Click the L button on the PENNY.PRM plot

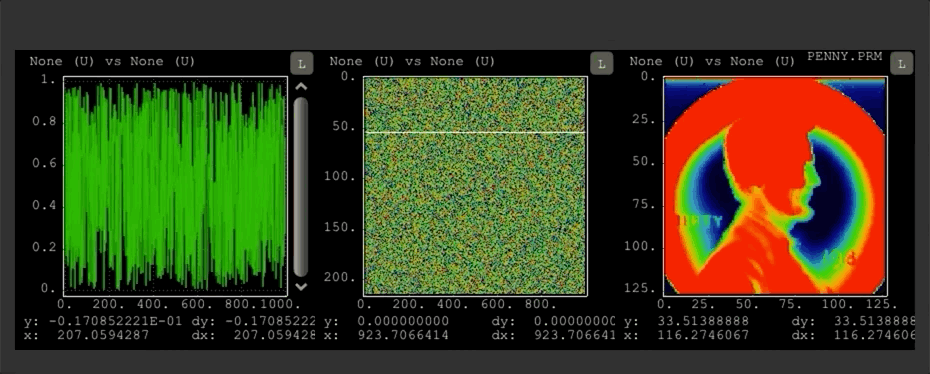tap(902, 63)
